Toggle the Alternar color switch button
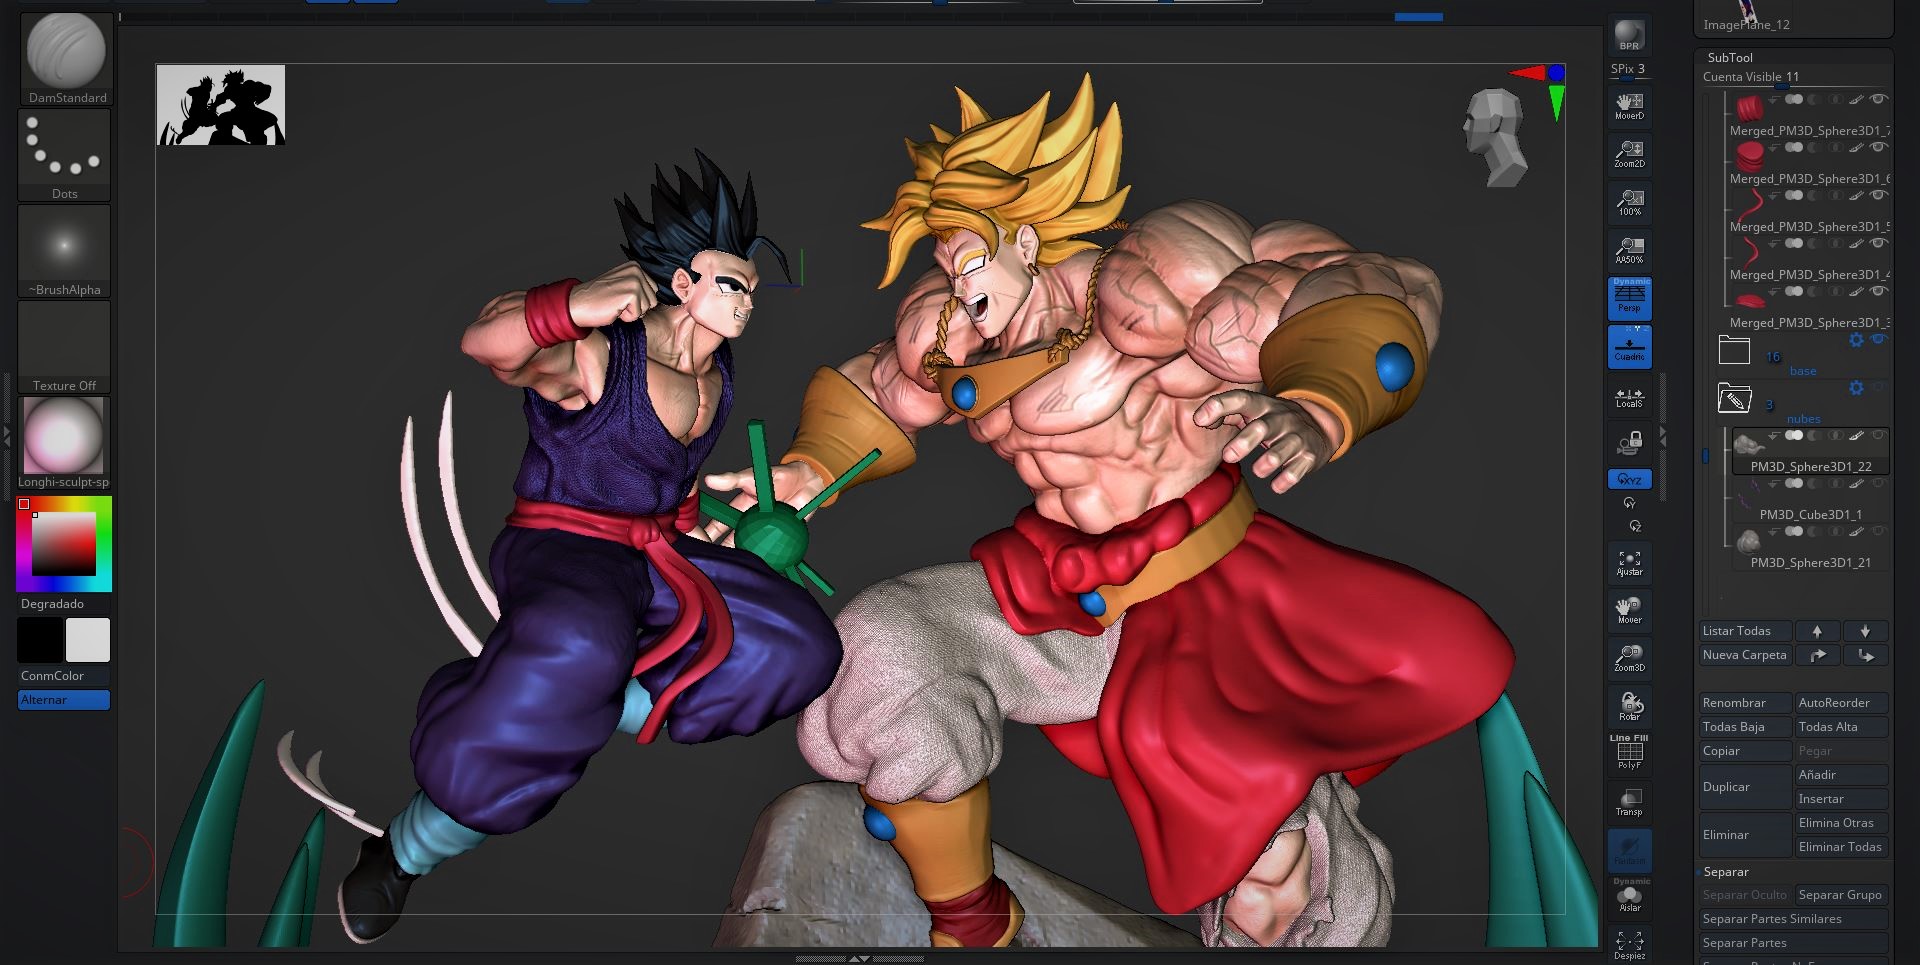This screenshot has height=965, width=1920. 64,700
